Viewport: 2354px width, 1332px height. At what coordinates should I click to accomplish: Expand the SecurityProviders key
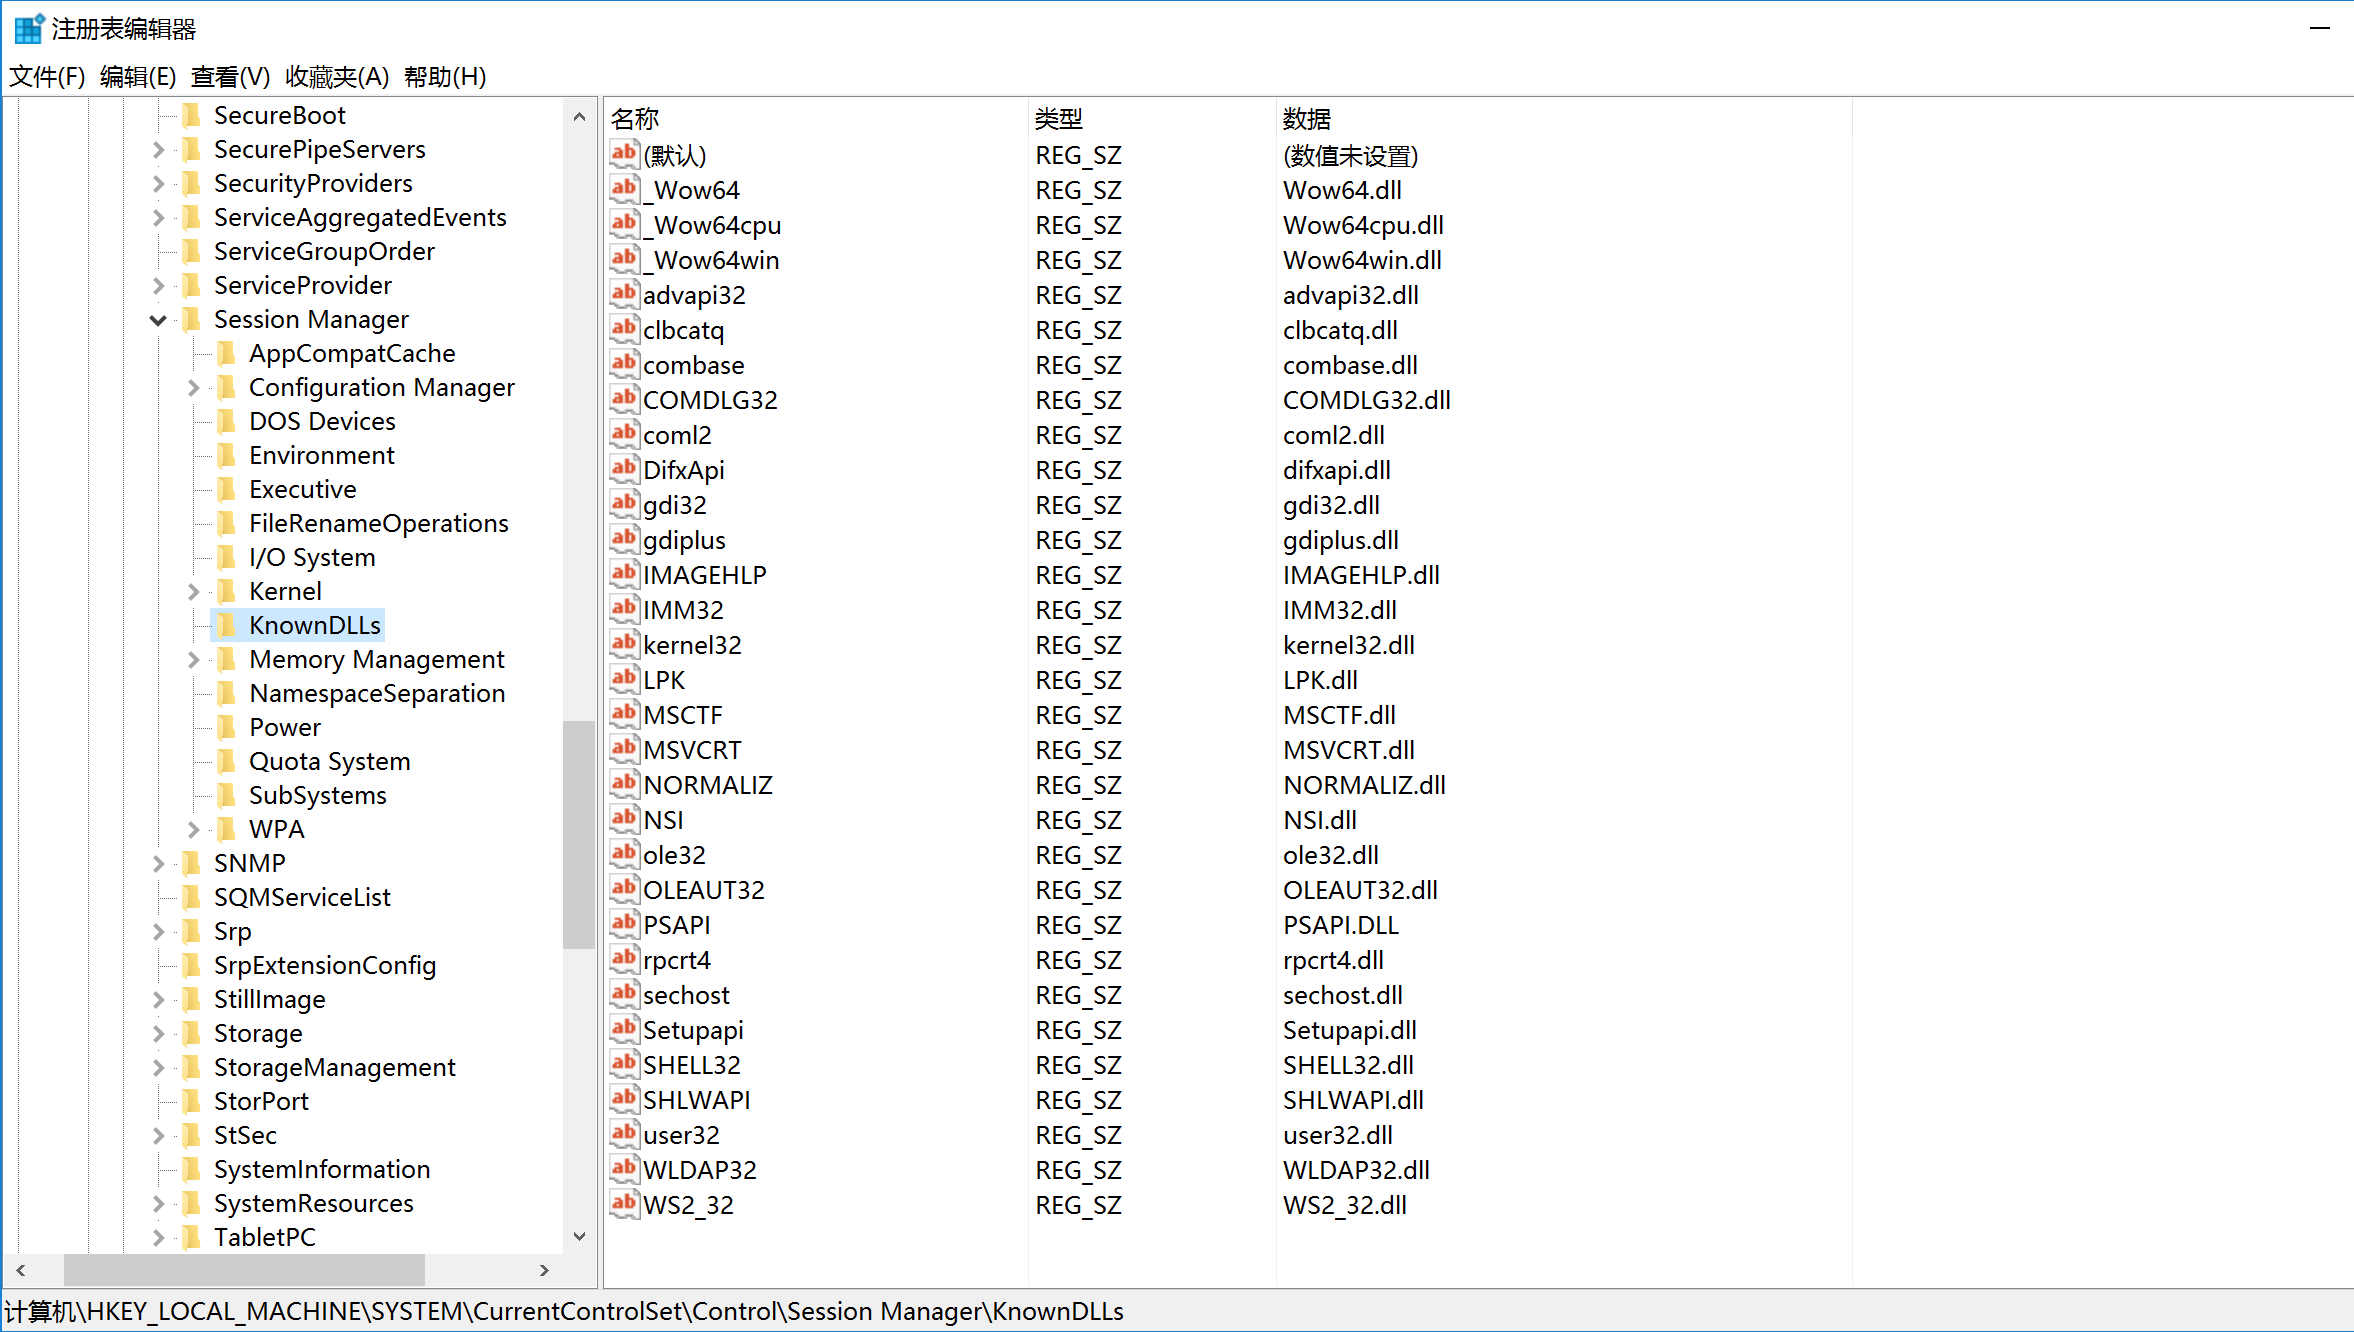pos(158,184)
